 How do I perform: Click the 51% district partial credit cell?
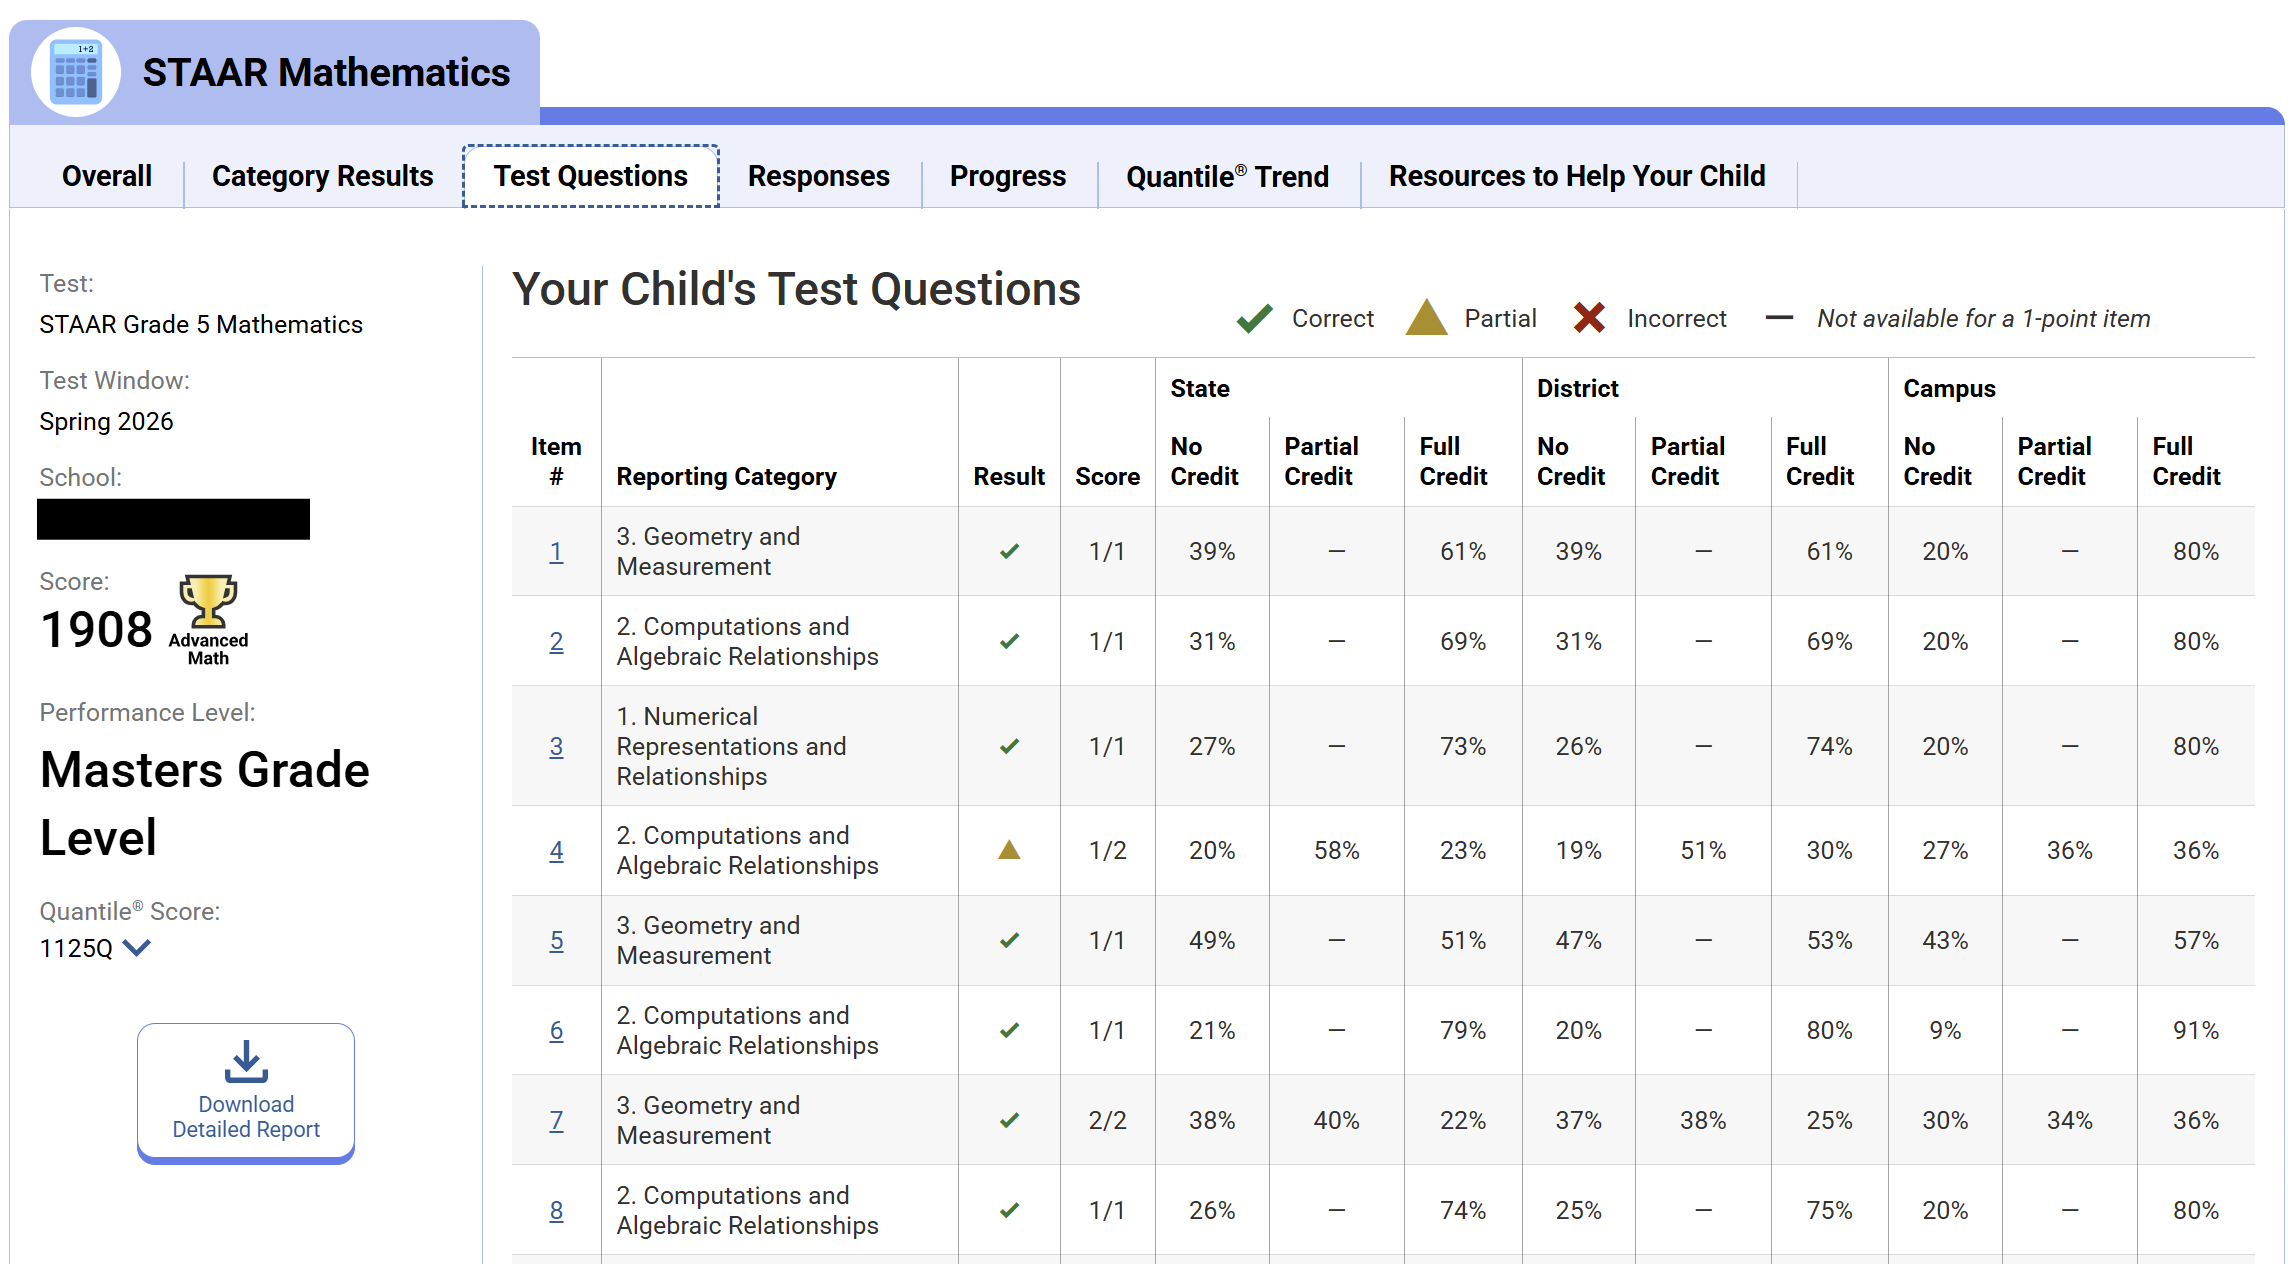(1703, 850)
